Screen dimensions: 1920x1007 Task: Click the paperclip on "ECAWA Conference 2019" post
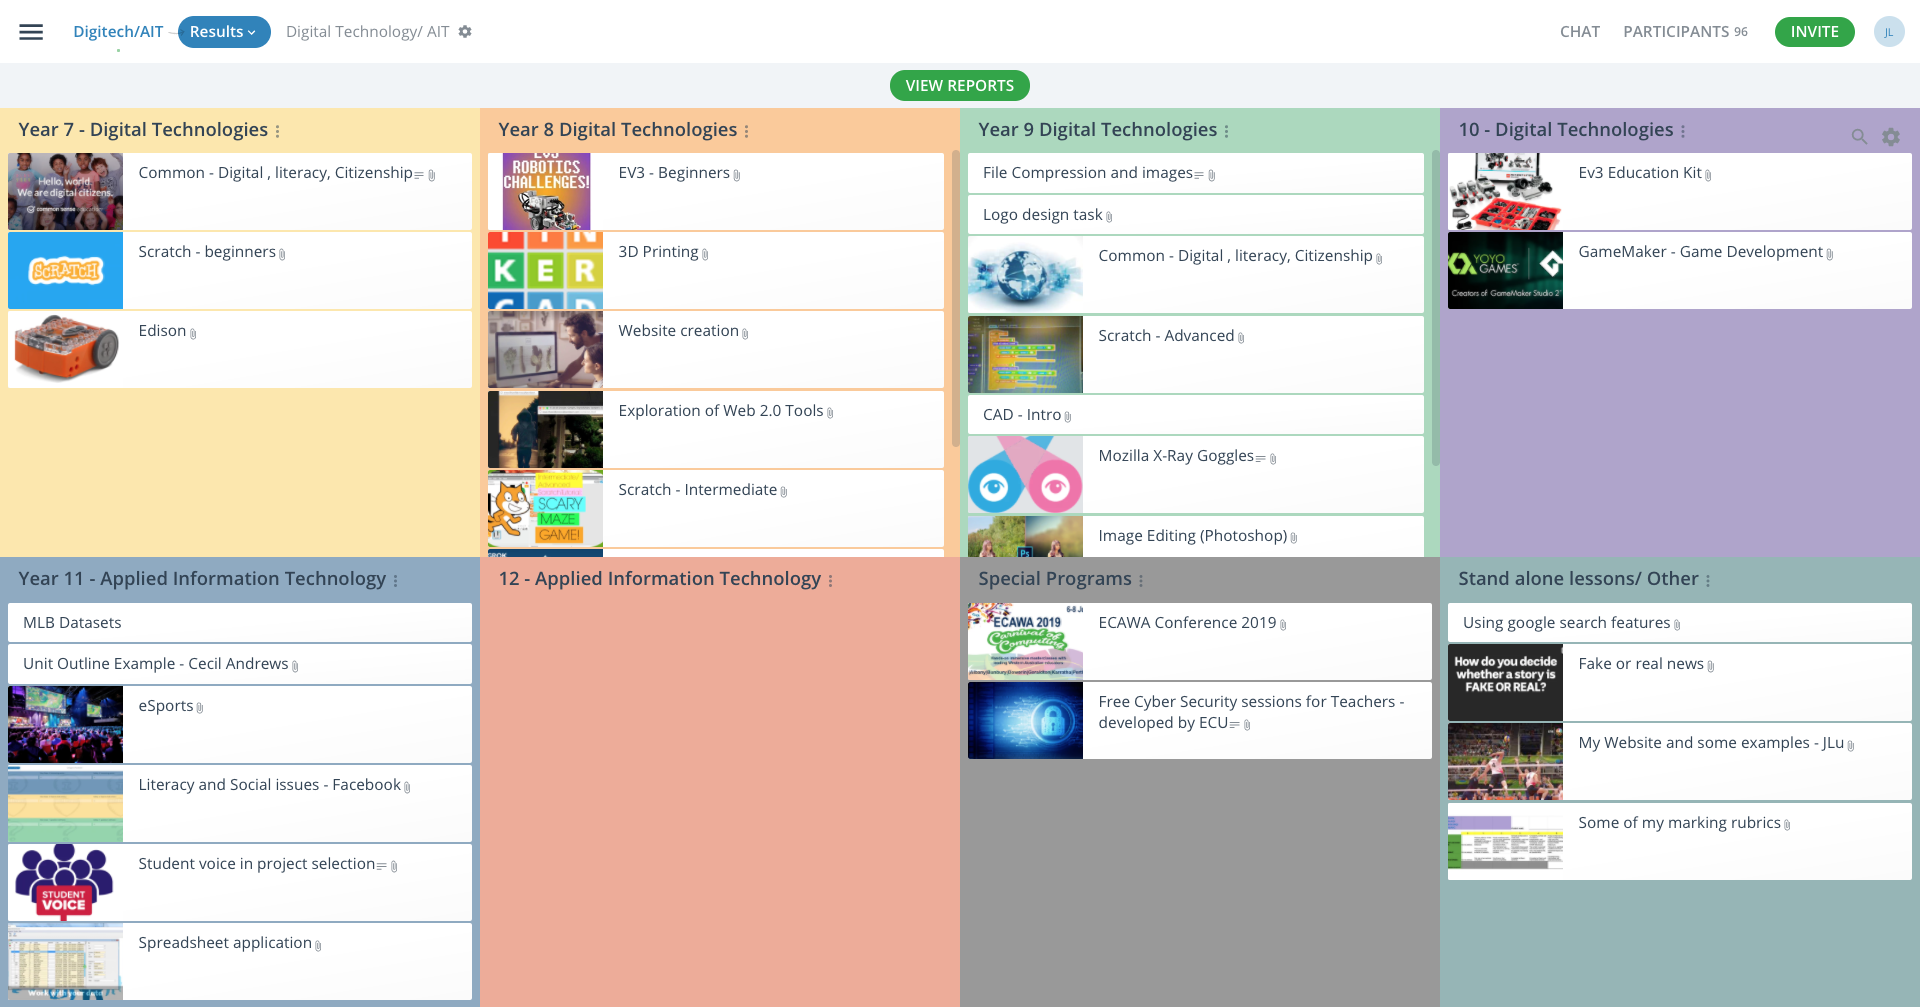(1284, 624)
